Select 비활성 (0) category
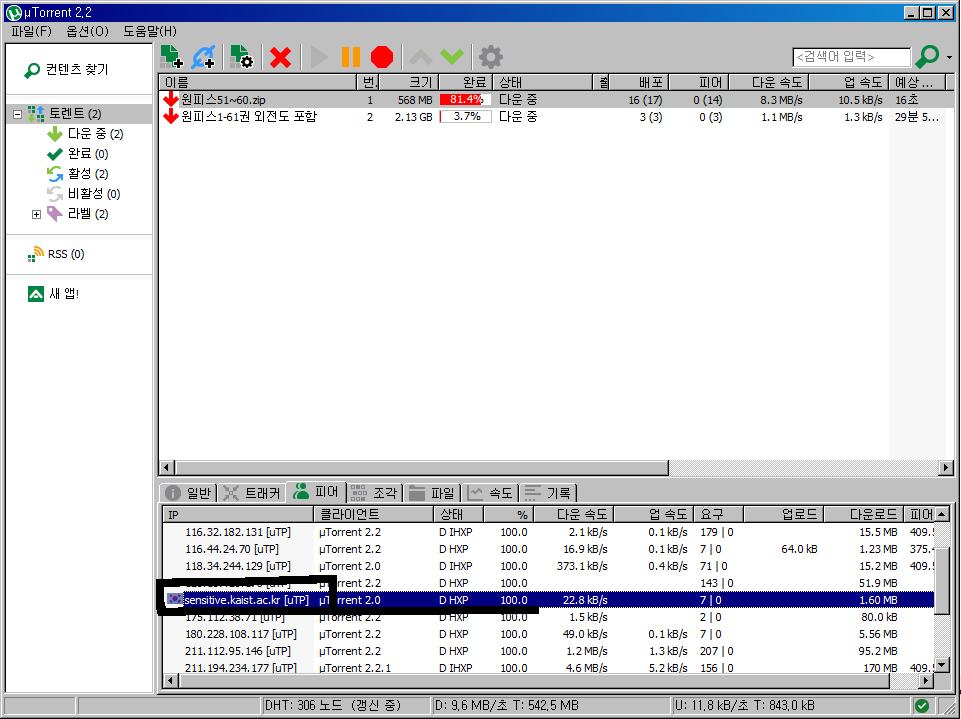This screenshot has height=719, width=961. pyautogui.click(x=83, y=194)
